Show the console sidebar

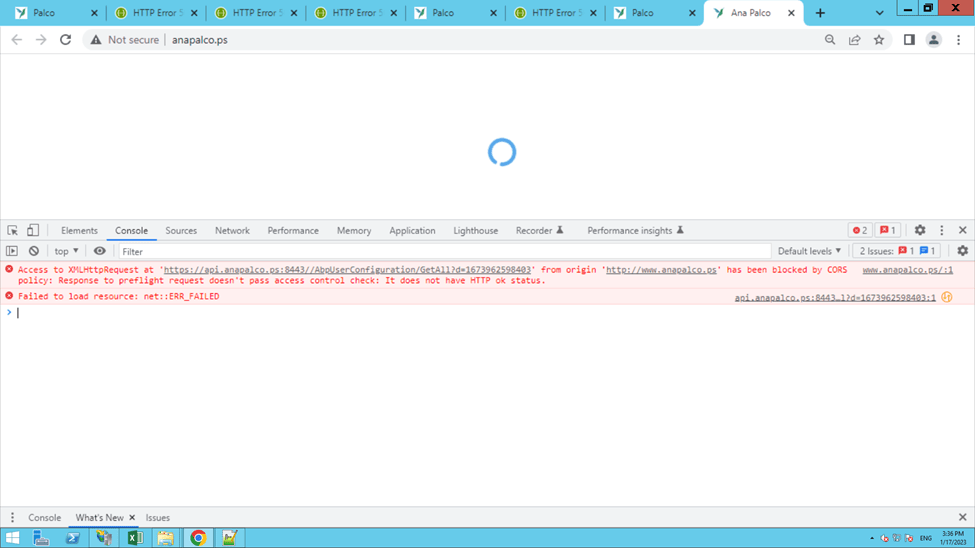pyautogui.click(x=12, y=251)
